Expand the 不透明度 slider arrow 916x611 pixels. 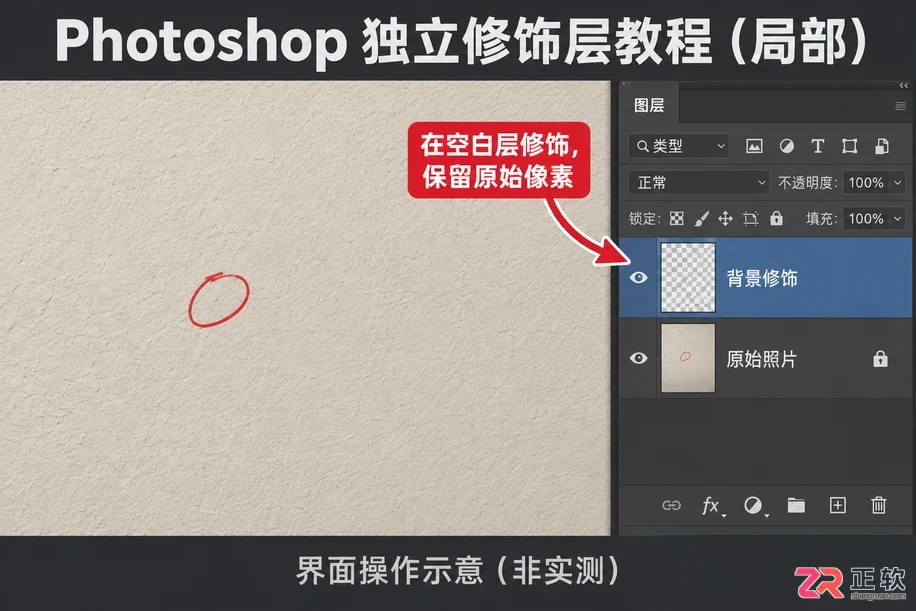pos(897,183)
